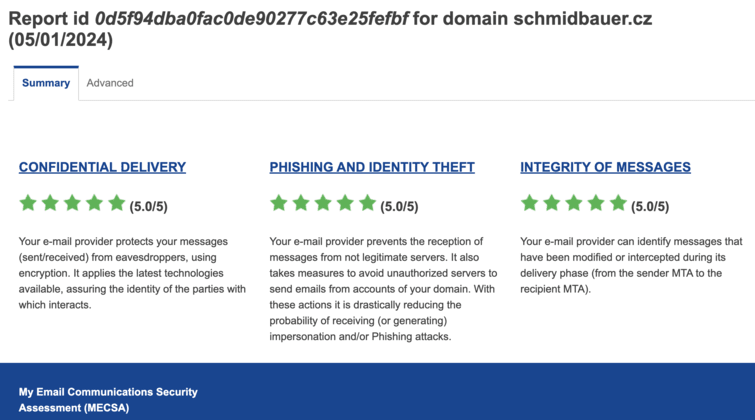Click the Confidential Delivery description paragraph
The height and width of the screenshot is (420, 755).
click(132, 273)
